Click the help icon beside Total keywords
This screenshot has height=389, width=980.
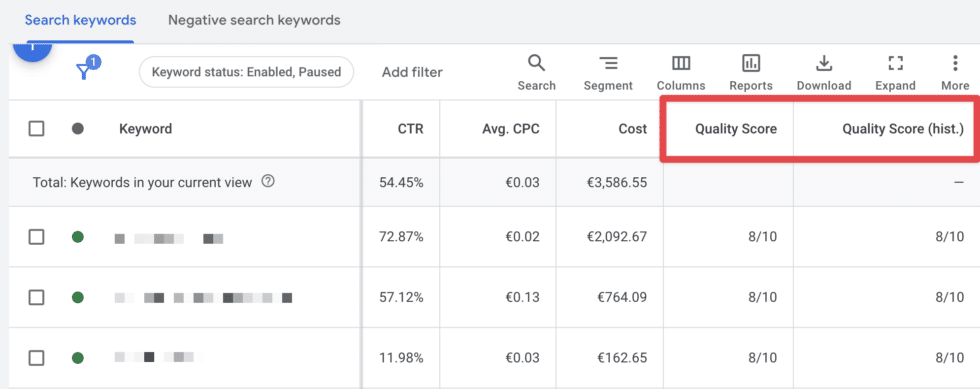[268, 182]
